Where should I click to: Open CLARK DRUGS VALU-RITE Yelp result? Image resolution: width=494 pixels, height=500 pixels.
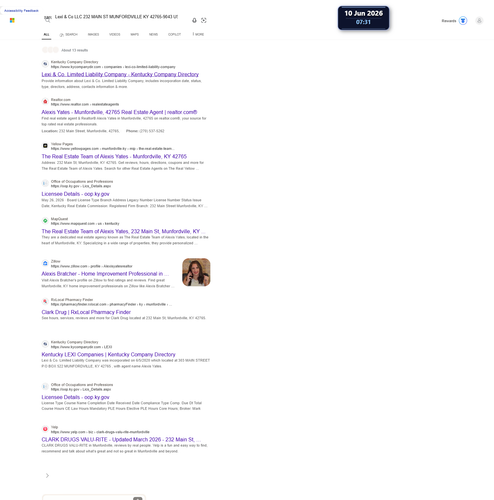click(121, 440)
